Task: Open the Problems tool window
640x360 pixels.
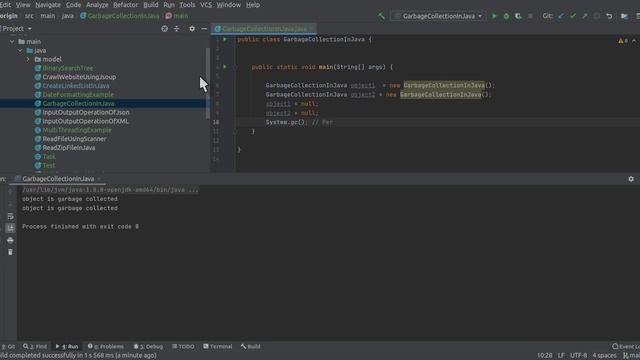Action: [106, 347]
